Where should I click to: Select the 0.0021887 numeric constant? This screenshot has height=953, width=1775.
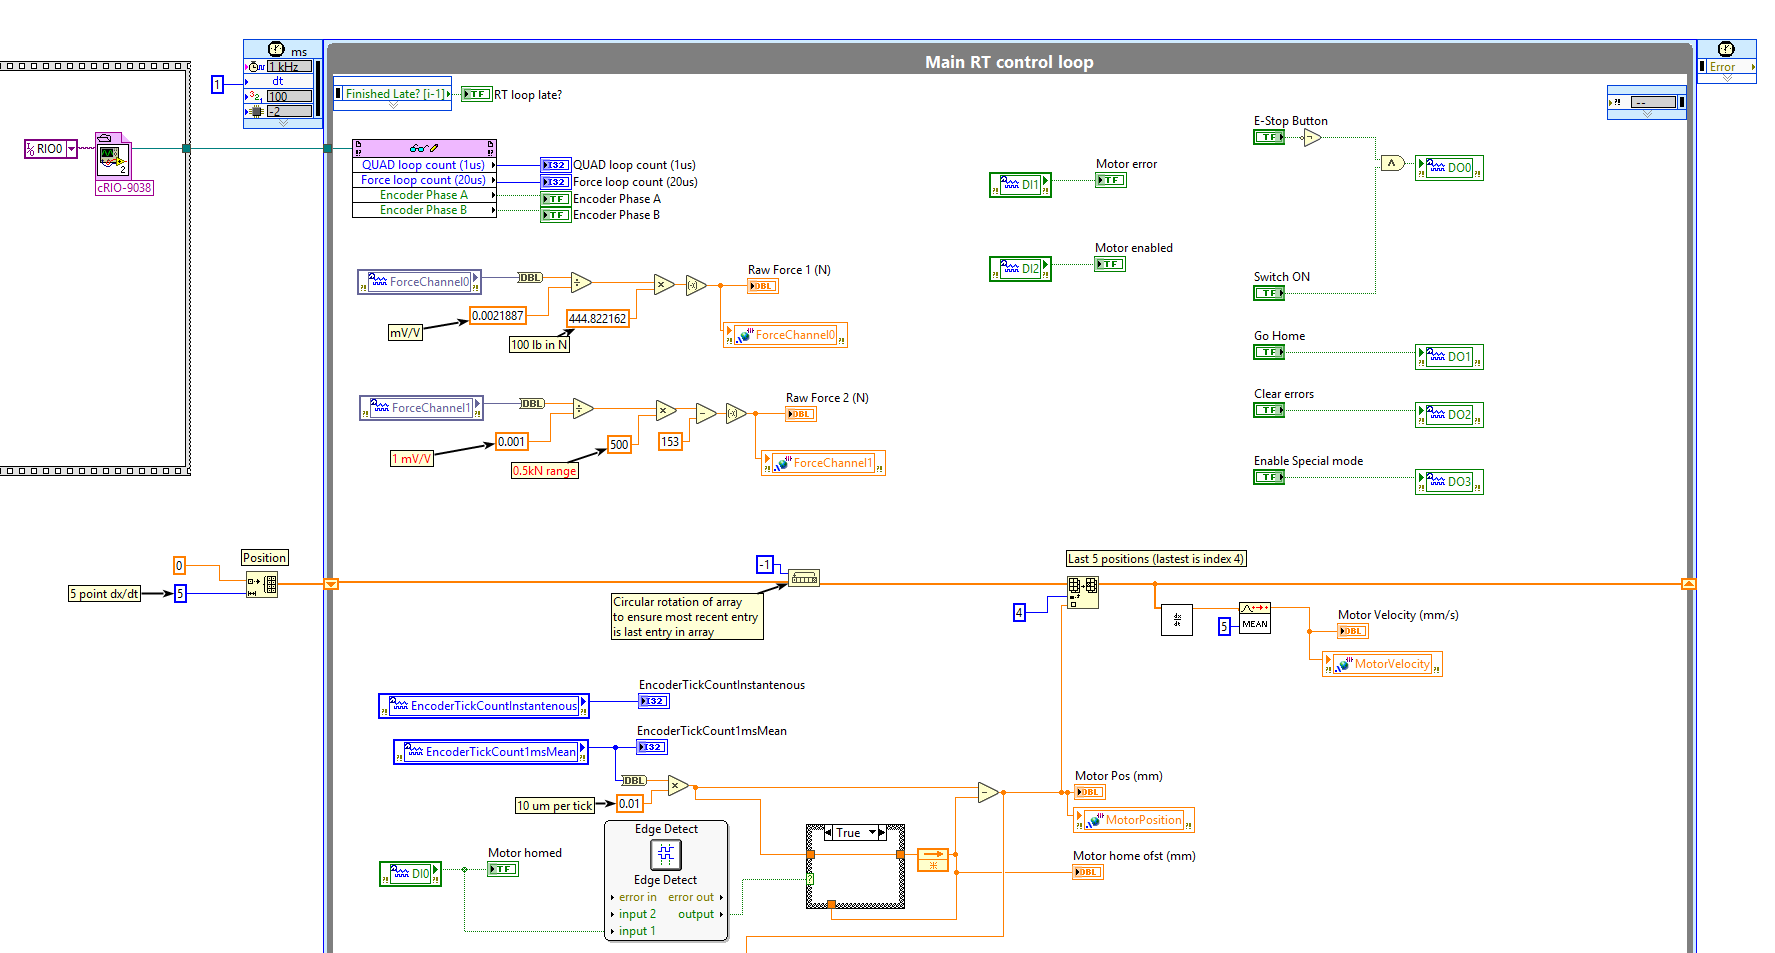pyautogui.click(x=498, y=316)
